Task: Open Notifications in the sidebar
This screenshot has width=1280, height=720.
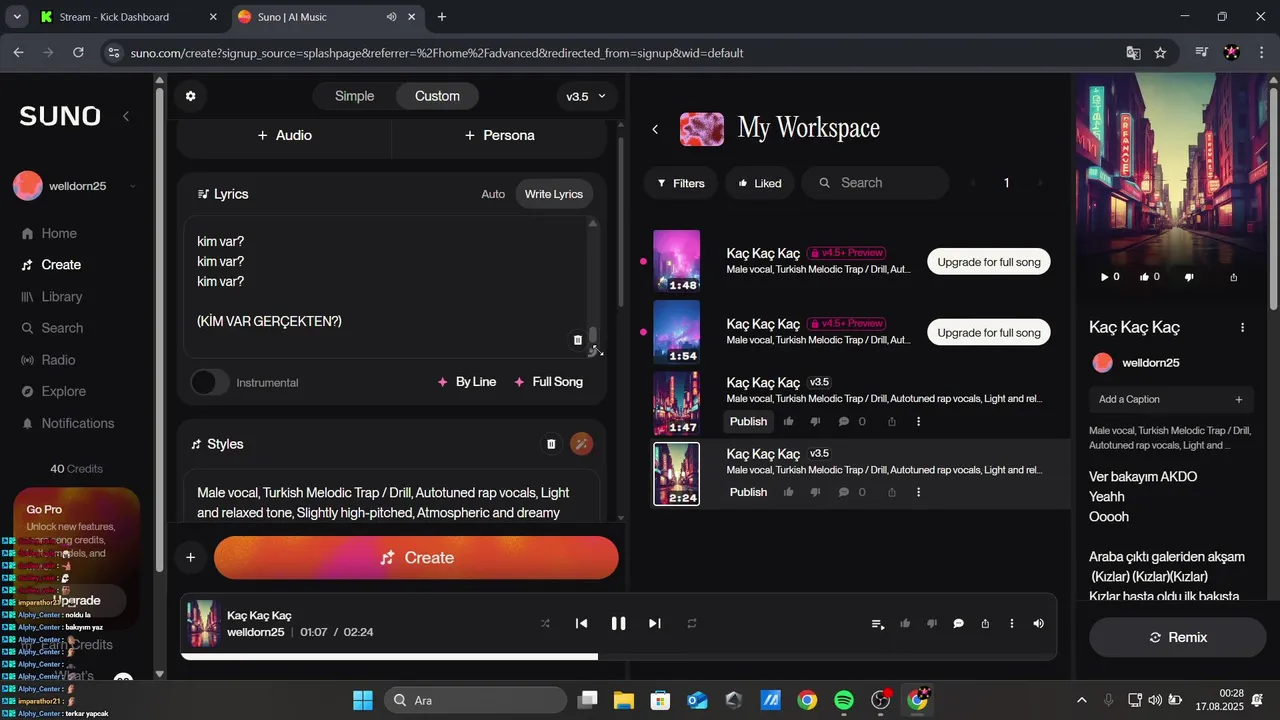Action: (68, 423)
